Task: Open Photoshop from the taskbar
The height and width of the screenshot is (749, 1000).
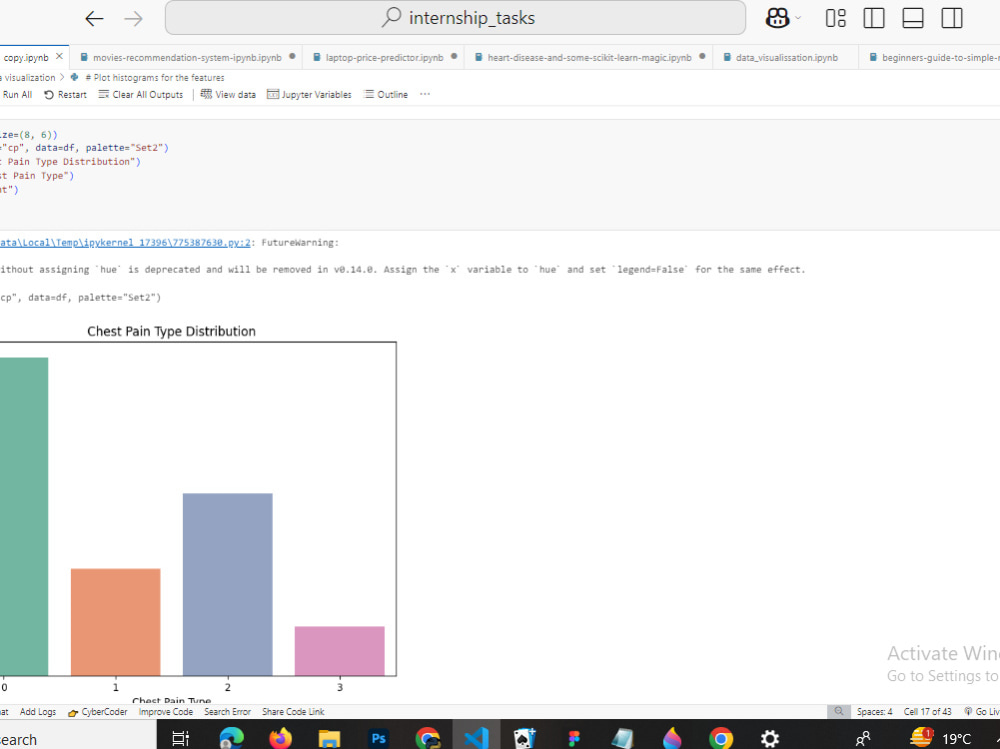Action: coord(378,738)
